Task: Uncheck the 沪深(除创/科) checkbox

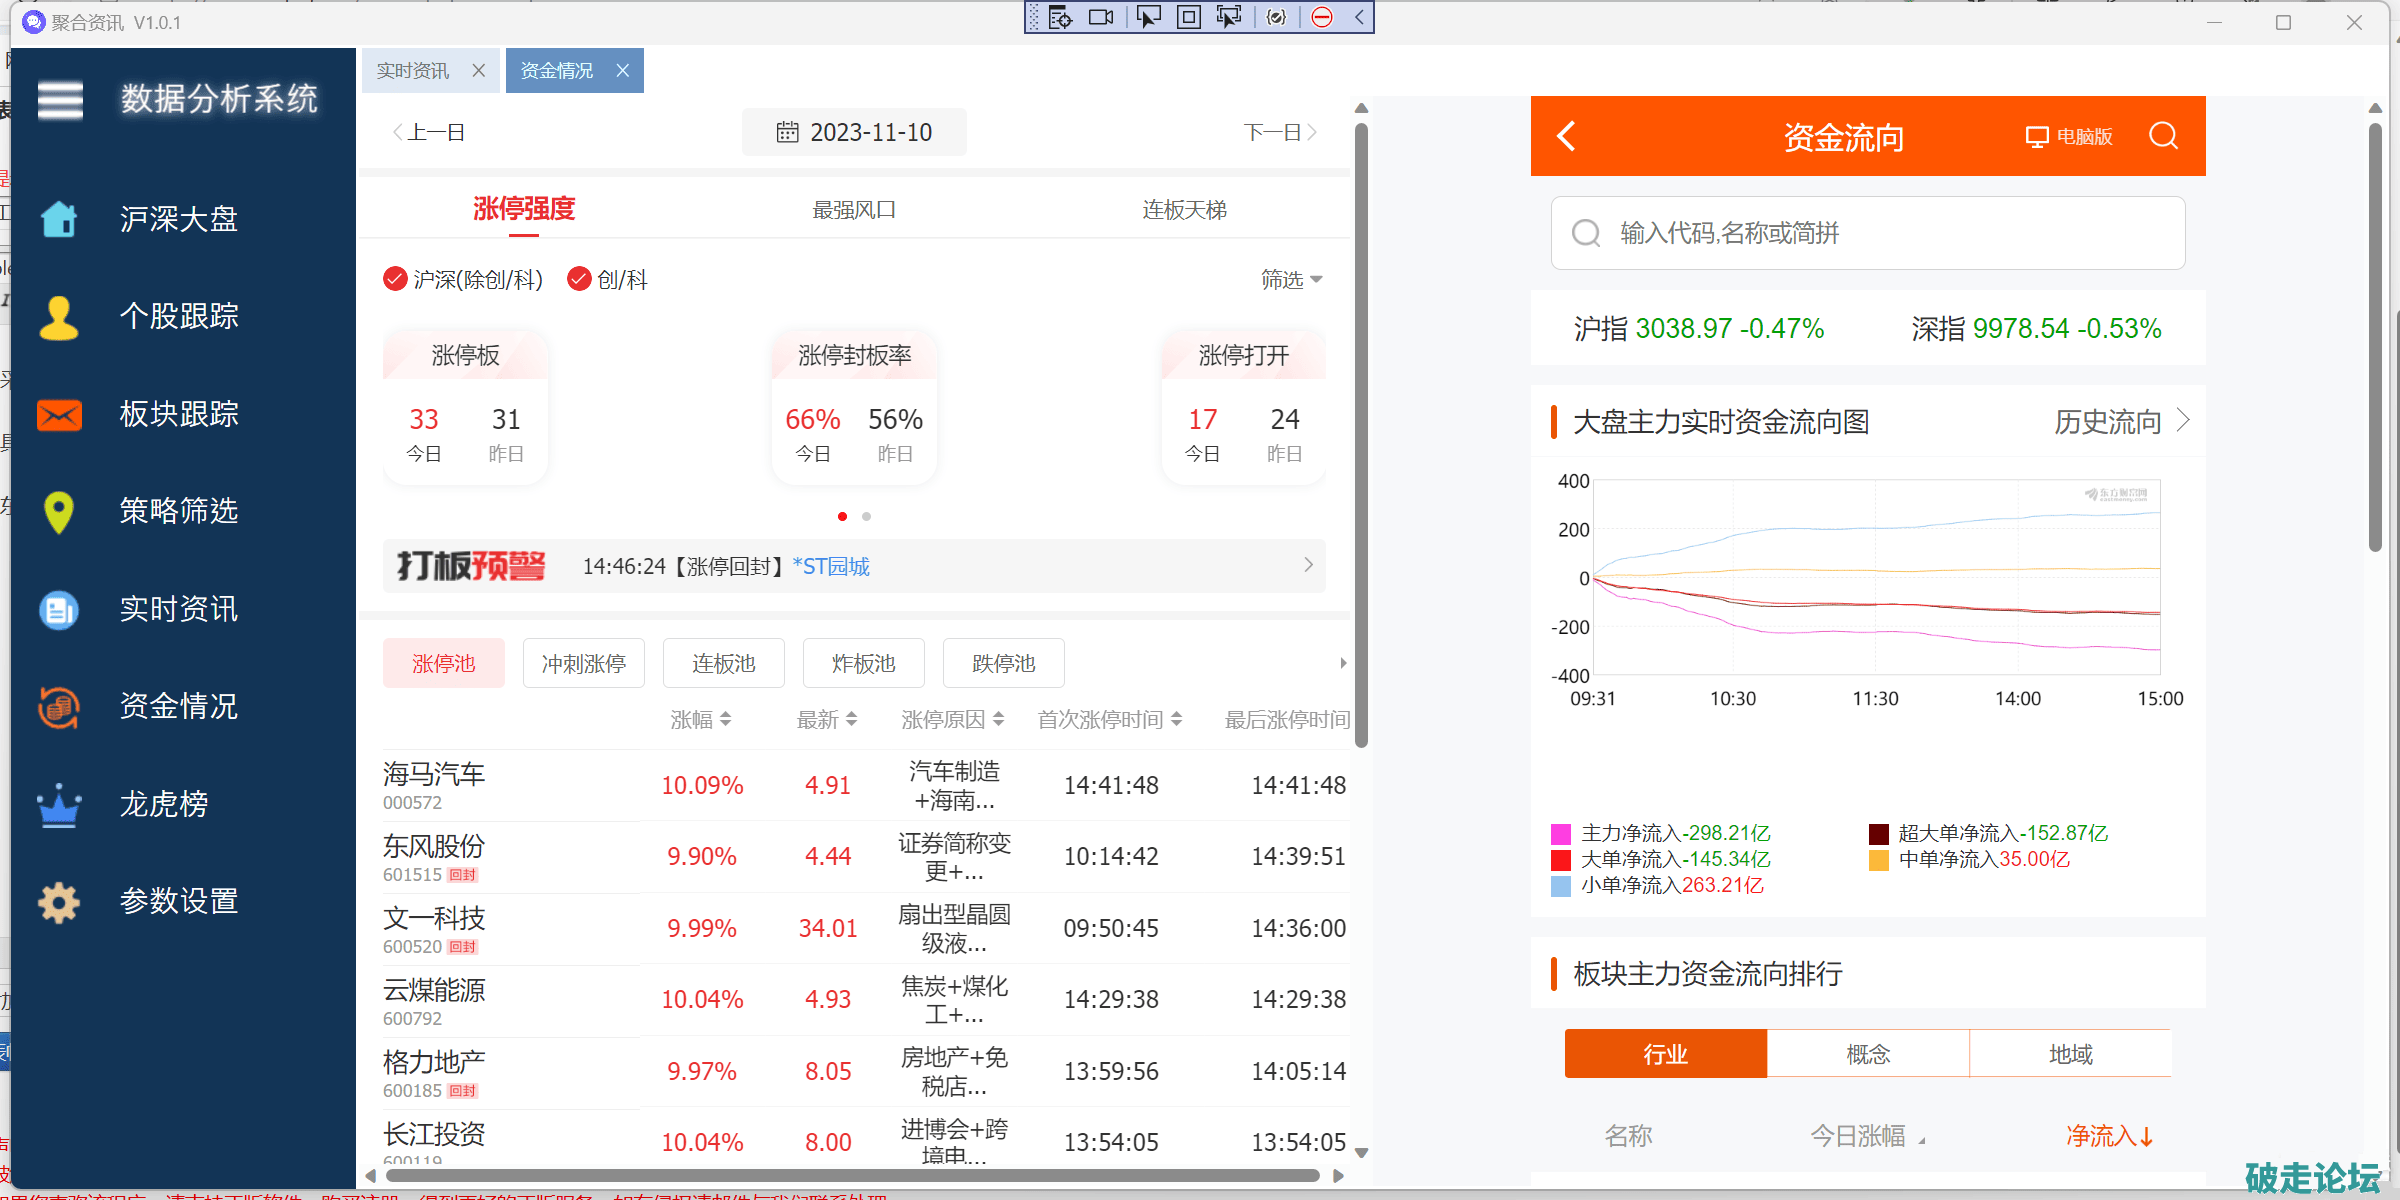Action: pos(395,279)
